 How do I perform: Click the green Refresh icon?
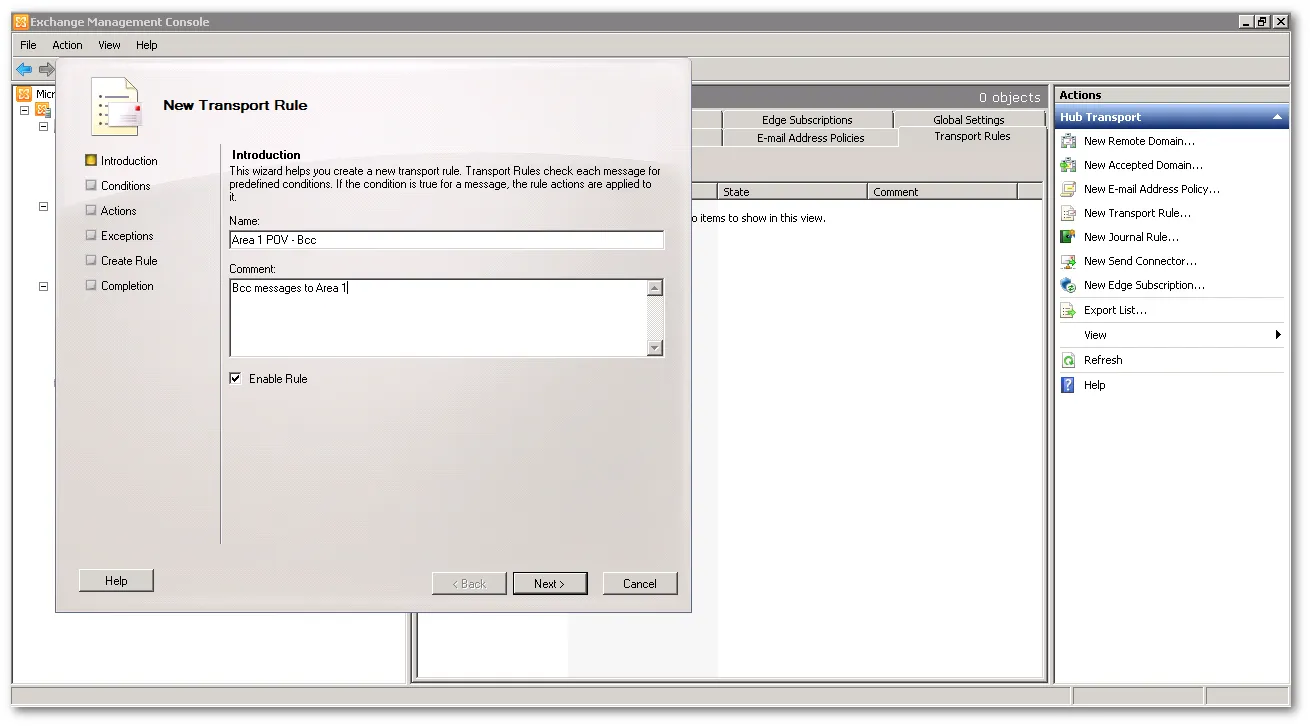1068,360
